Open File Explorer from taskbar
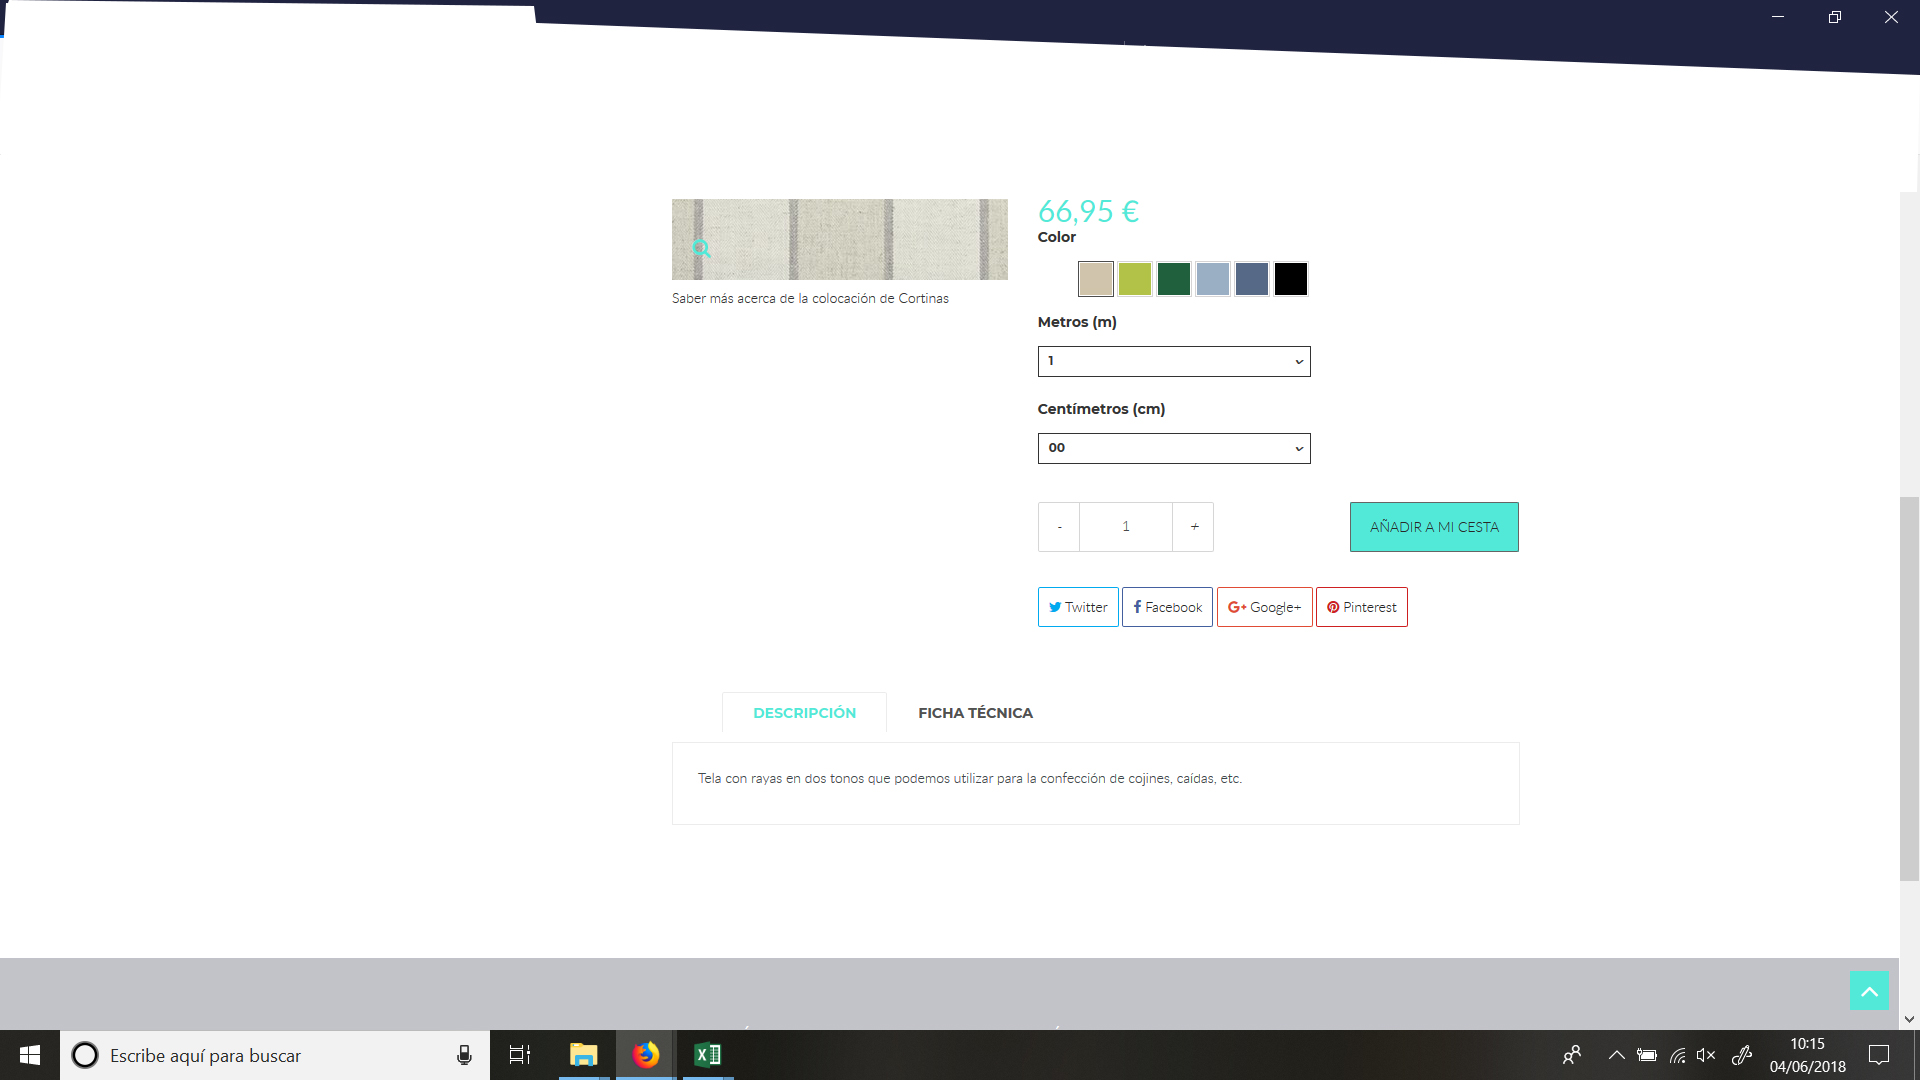This screenshot has height=1080, width=1920. [583, 1055]
